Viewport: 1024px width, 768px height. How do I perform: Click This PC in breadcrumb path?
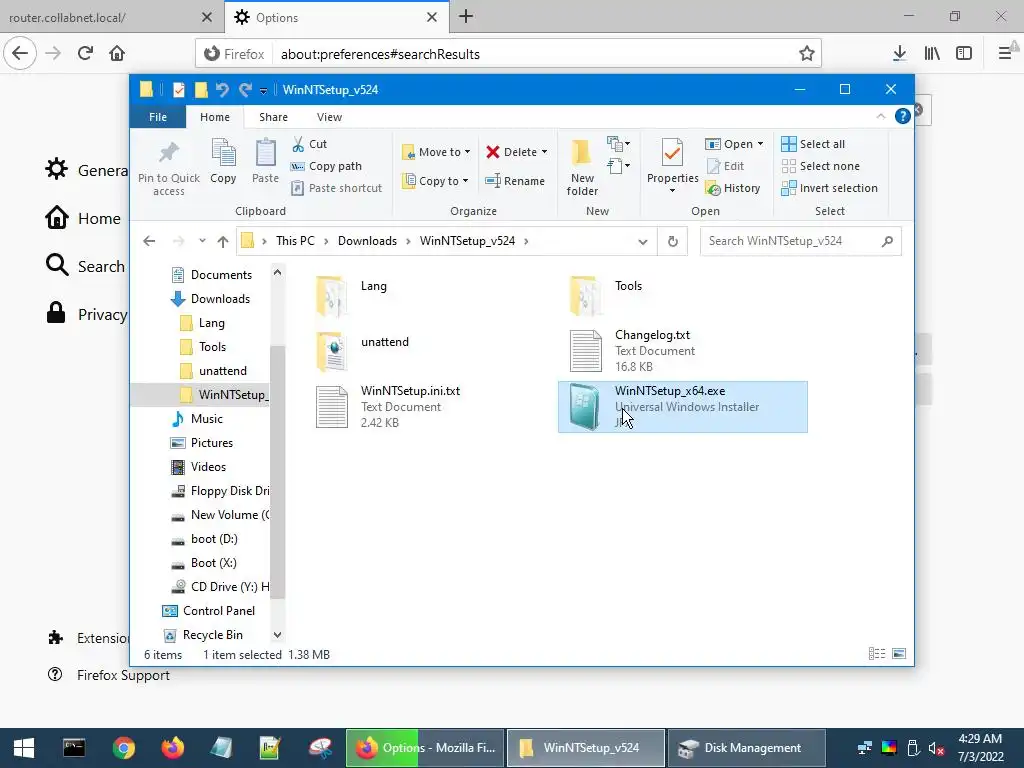coord(295,241)
